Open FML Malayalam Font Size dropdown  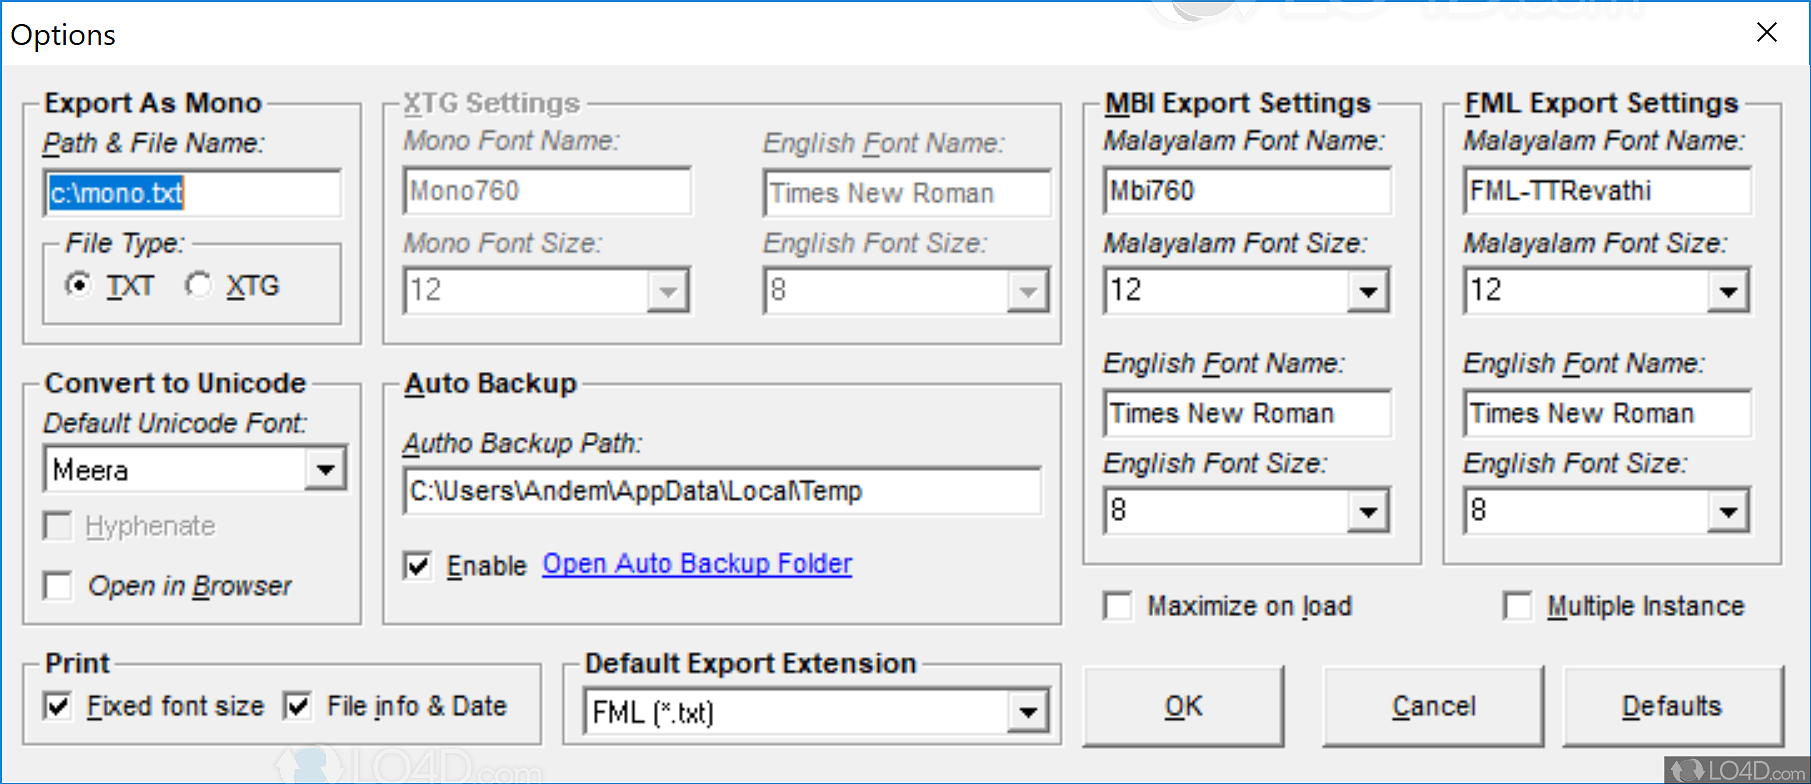1727,291
